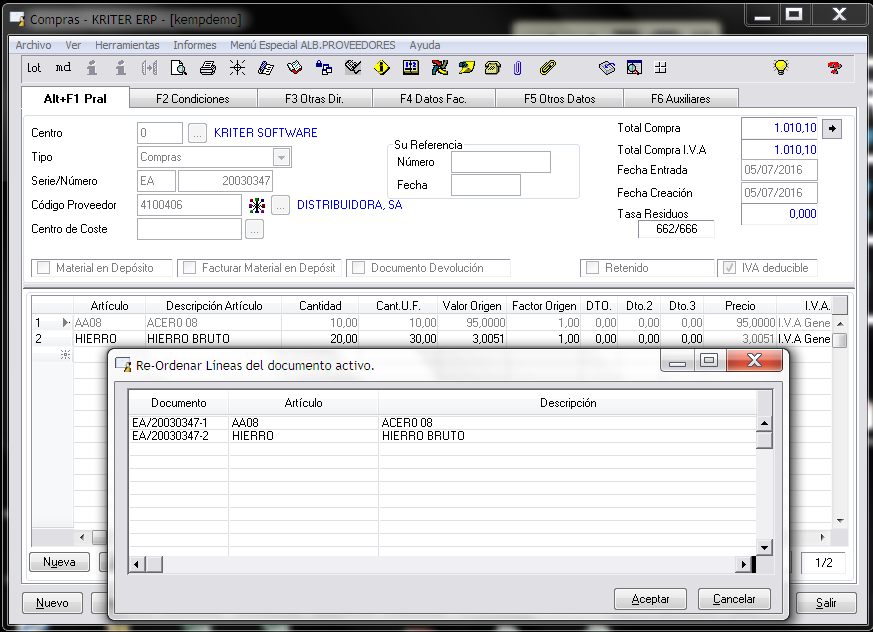873x632 pixels.
Task: Click the 'Lot' toolbar icon
Action: coord(34,68)
